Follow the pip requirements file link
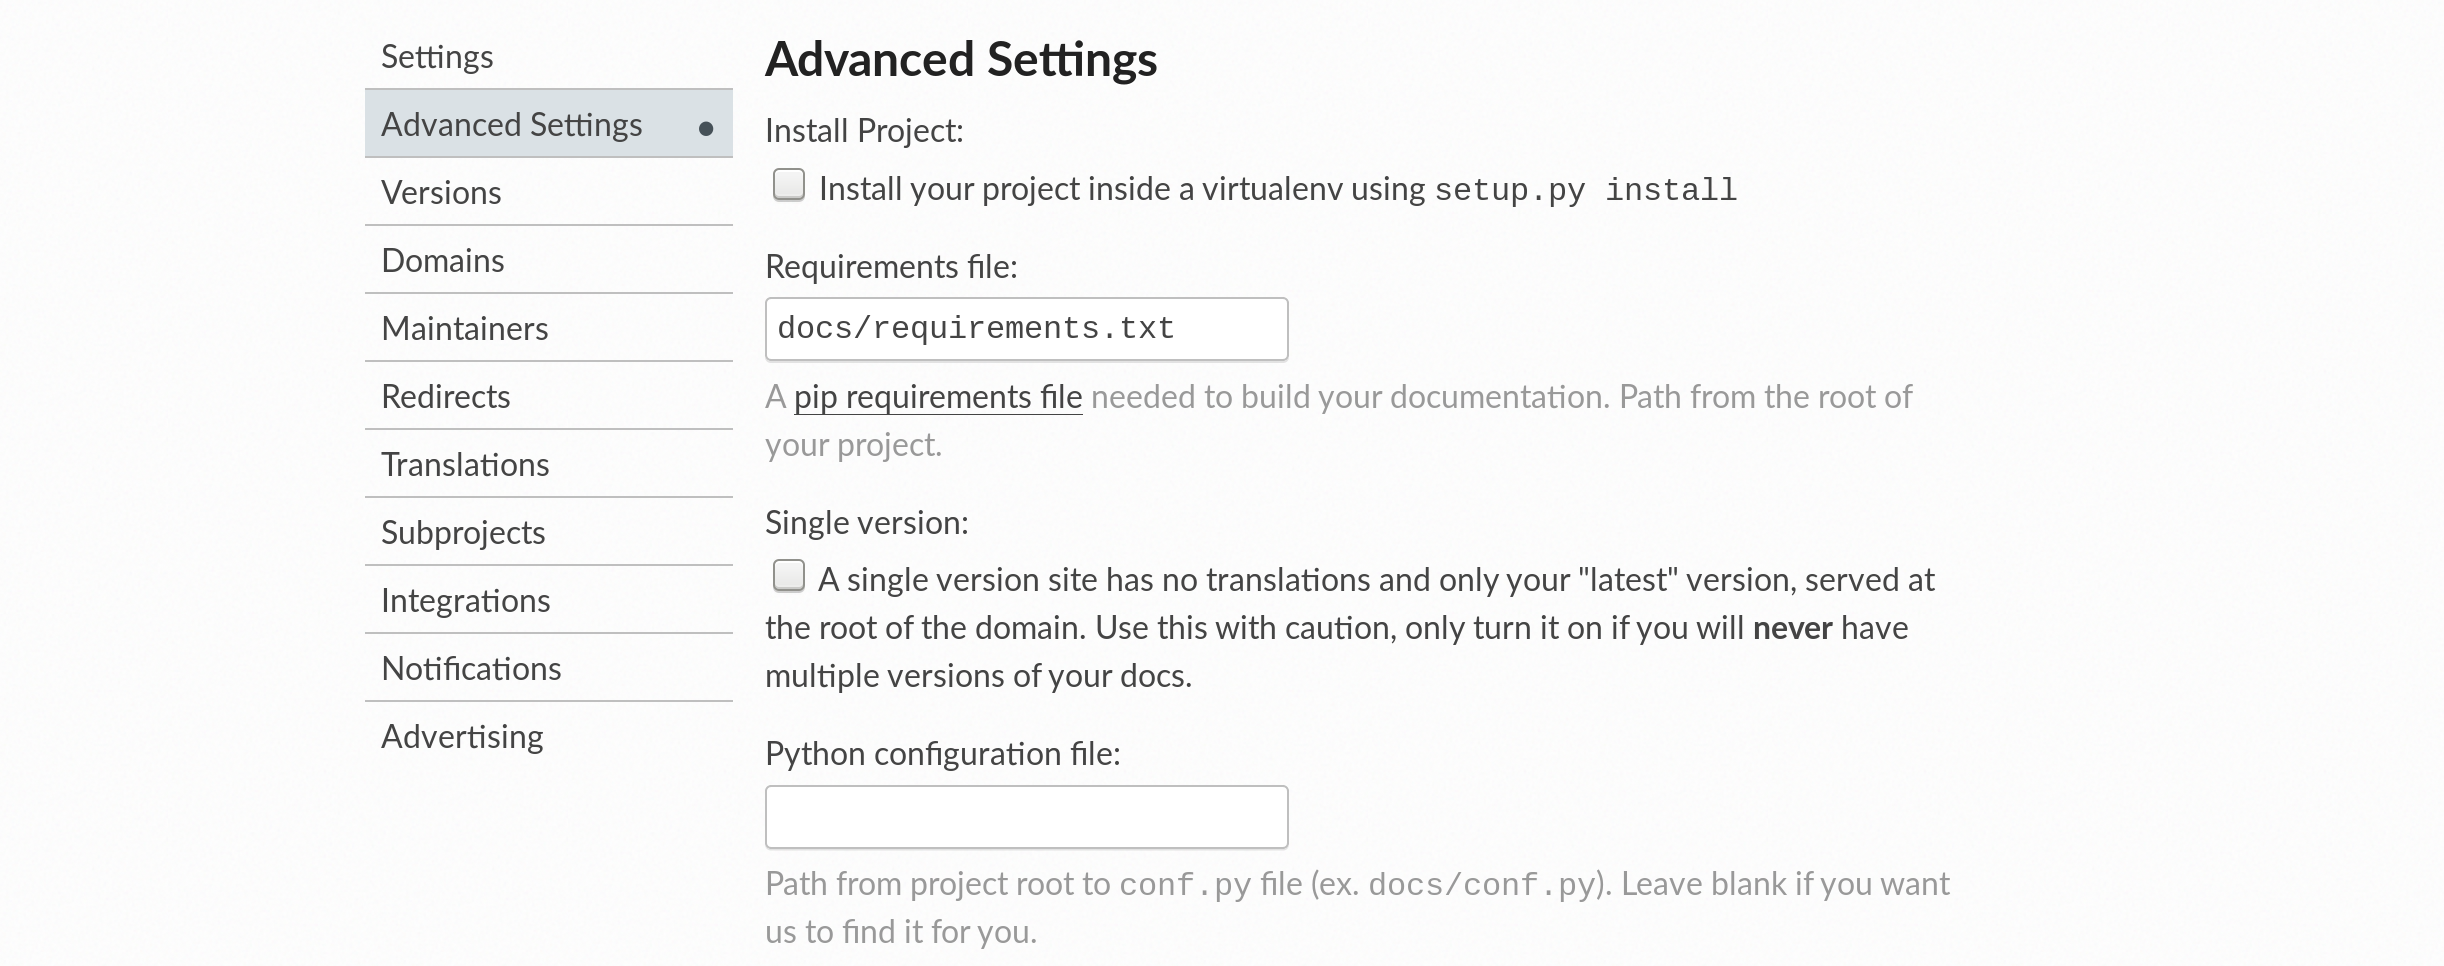This screenshot has height=966, width=2444. tap(937, 397)
